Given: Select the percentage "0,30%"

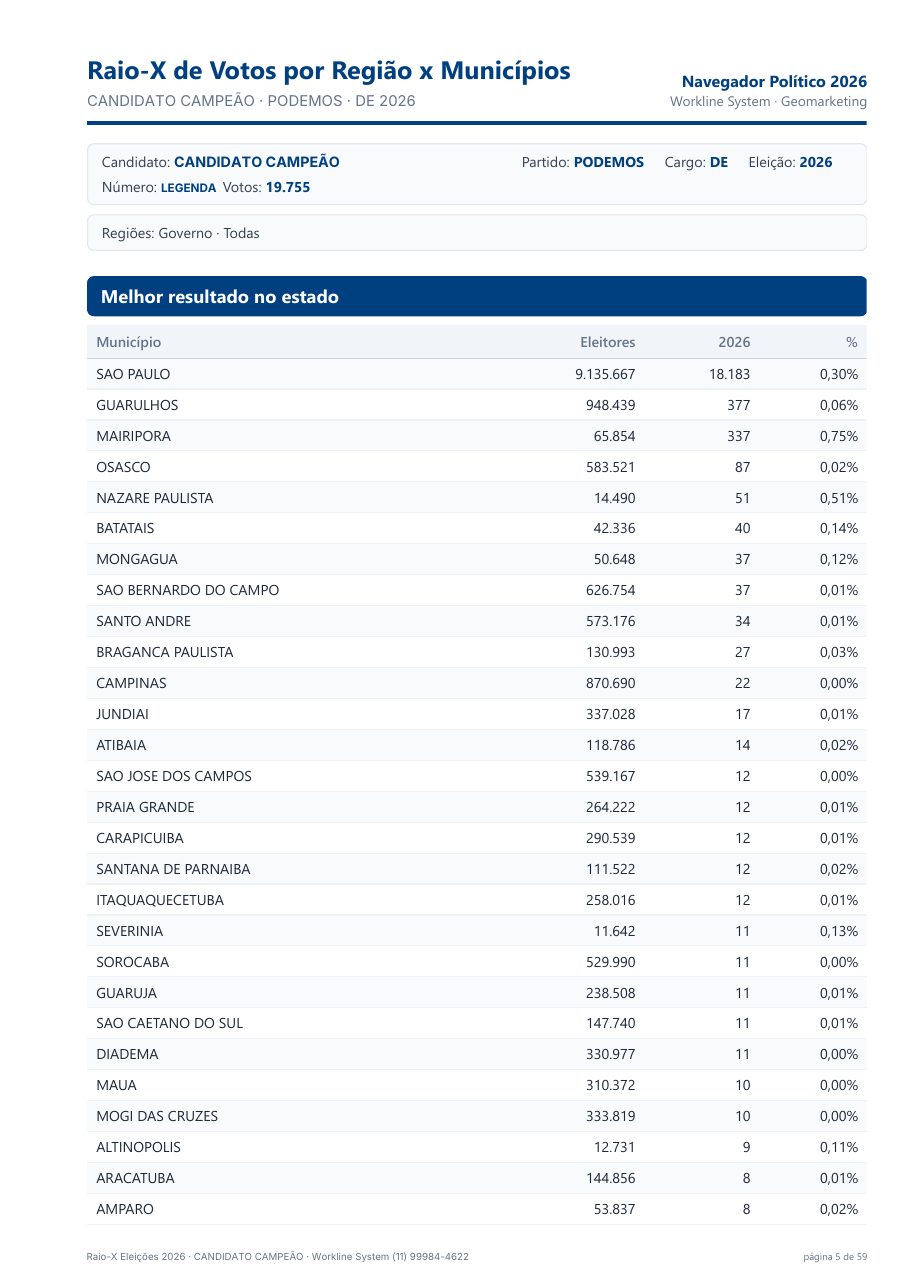Looking at the screenshot, I should (839, 374).
